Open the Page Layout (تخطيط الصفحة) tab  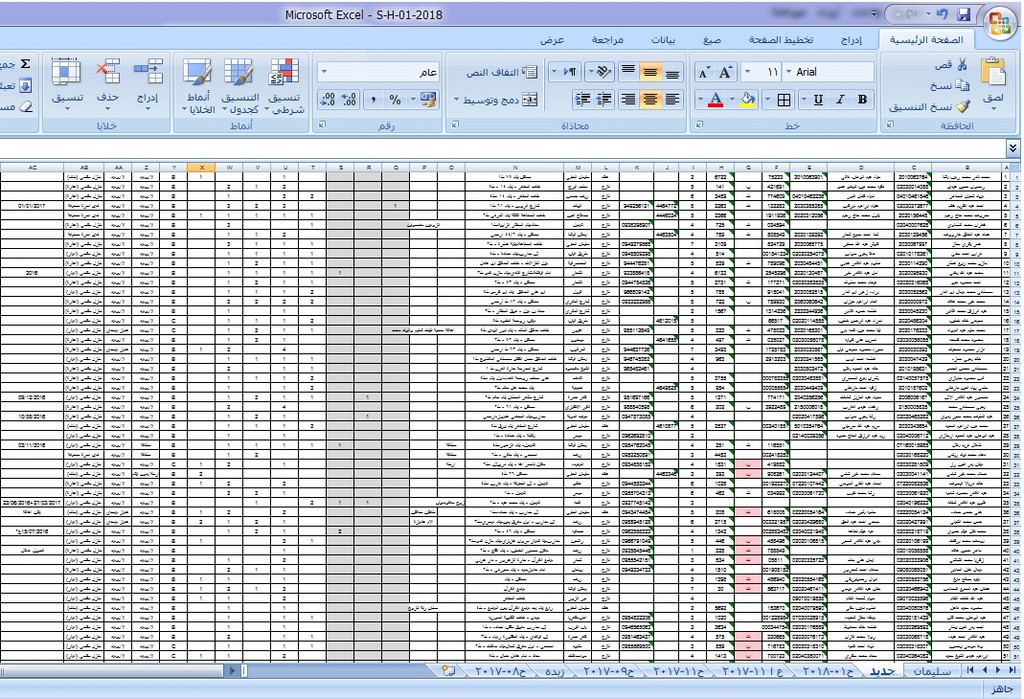point(781,40)
